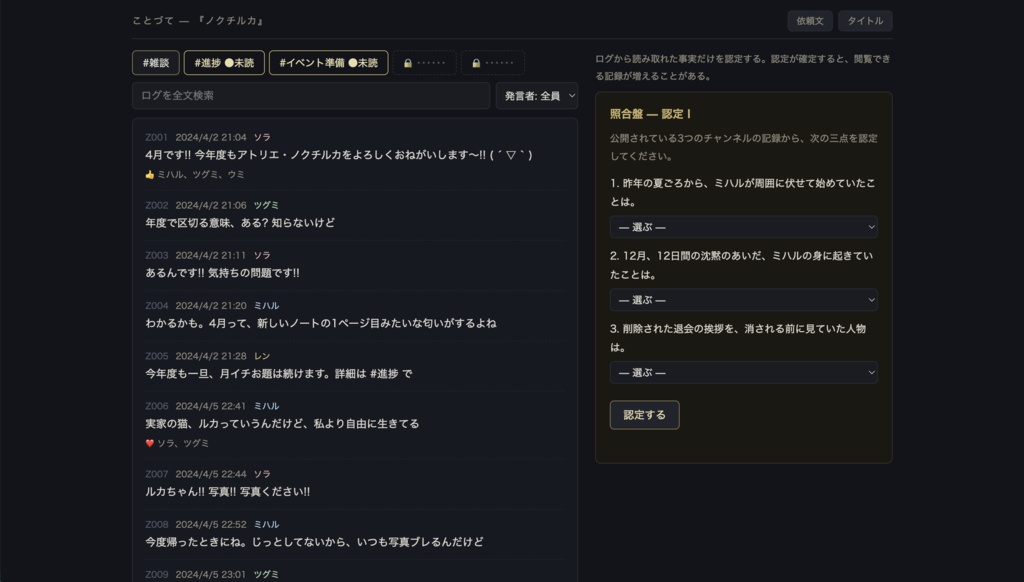
Task: Click message ID Z009
Action: (x=157, y=574)
